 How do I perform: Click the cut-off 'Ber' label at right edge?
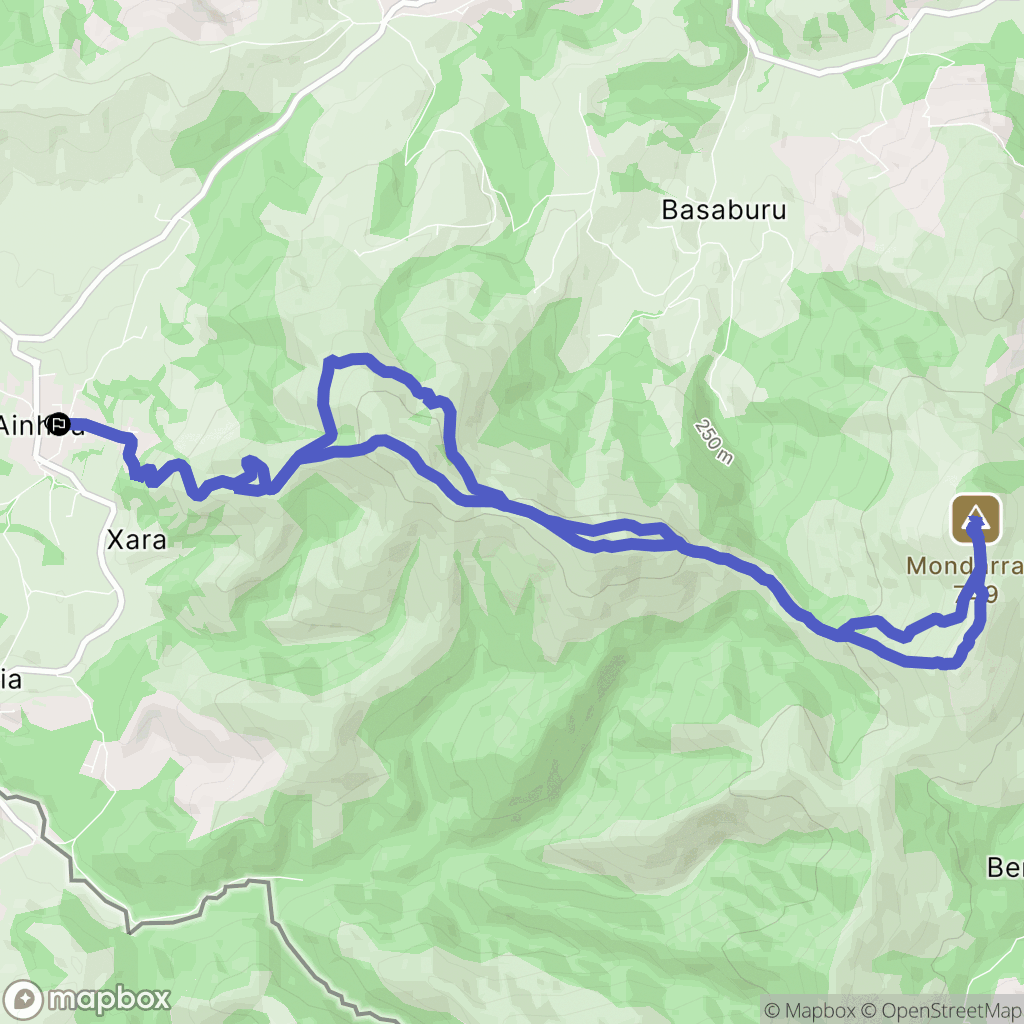click(x=1005, y=867)
